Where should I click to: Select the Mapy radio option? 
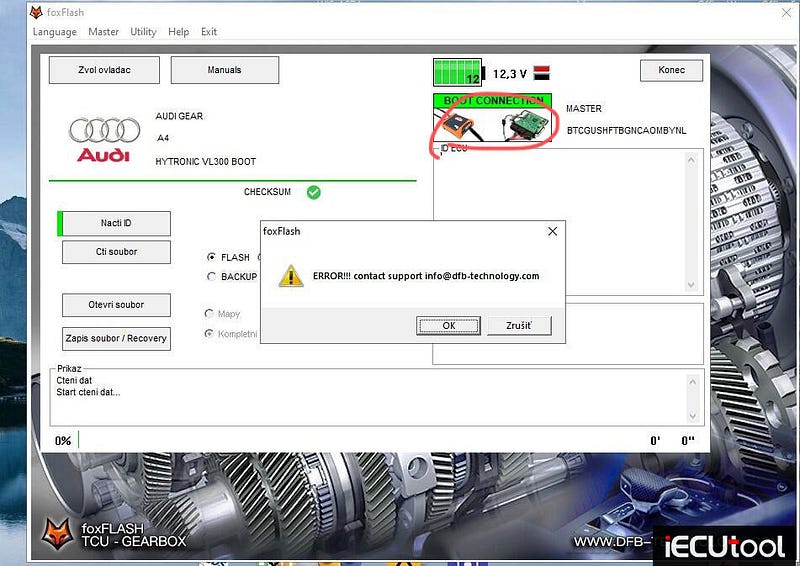209,313
